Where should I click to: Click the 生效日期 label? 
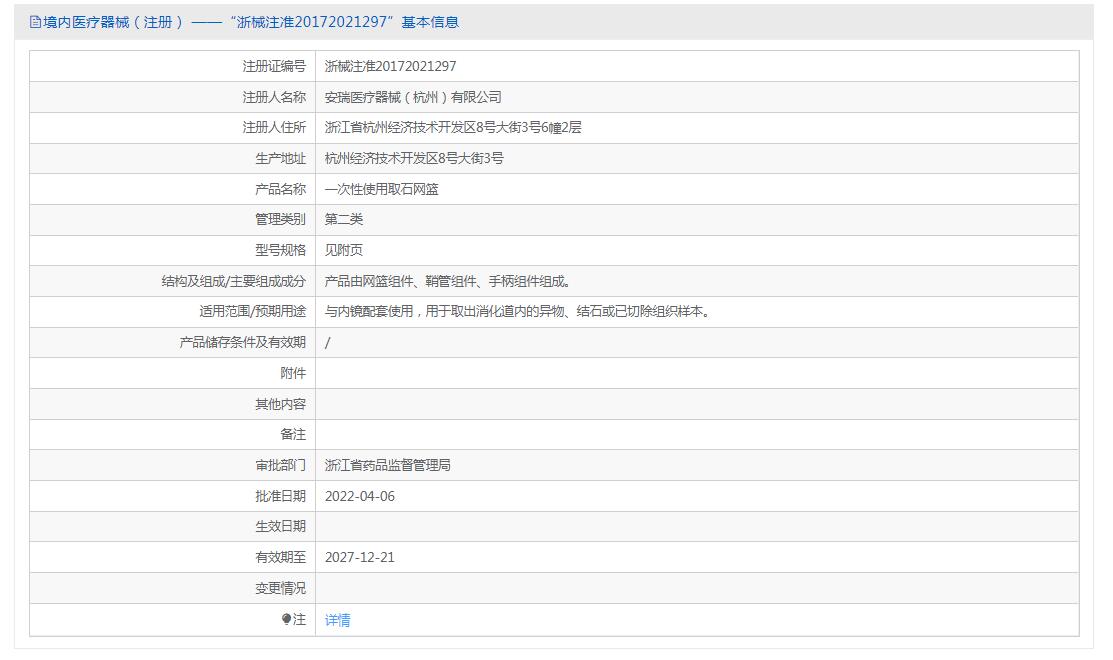[280, 527]
